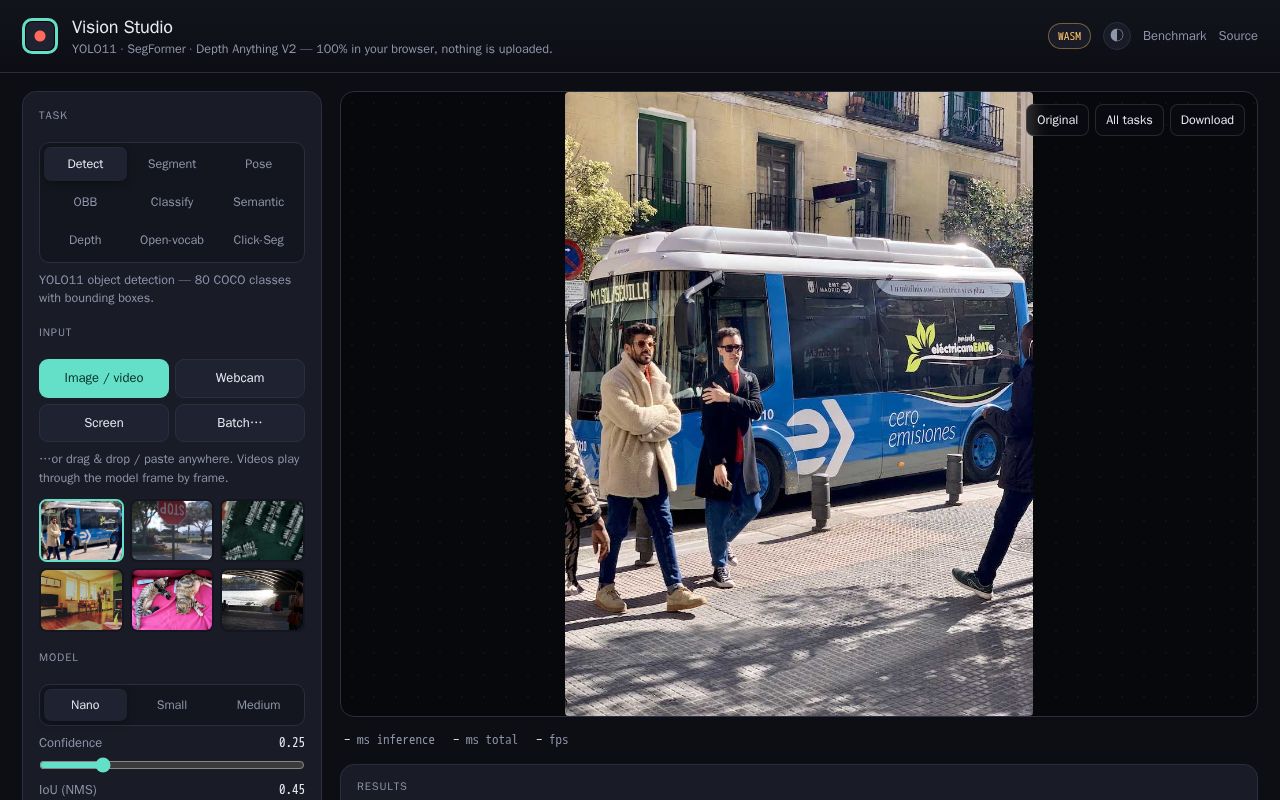Select the cats on pink sample thumbnail
This screenshot has height=800, width=1280.
click(x=172, y=600)
